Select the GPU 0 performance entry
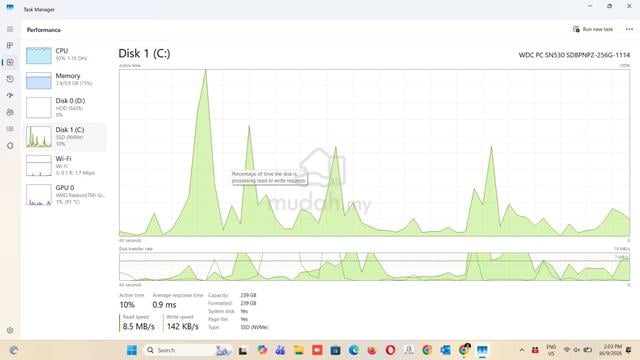 tap(65, 195)
